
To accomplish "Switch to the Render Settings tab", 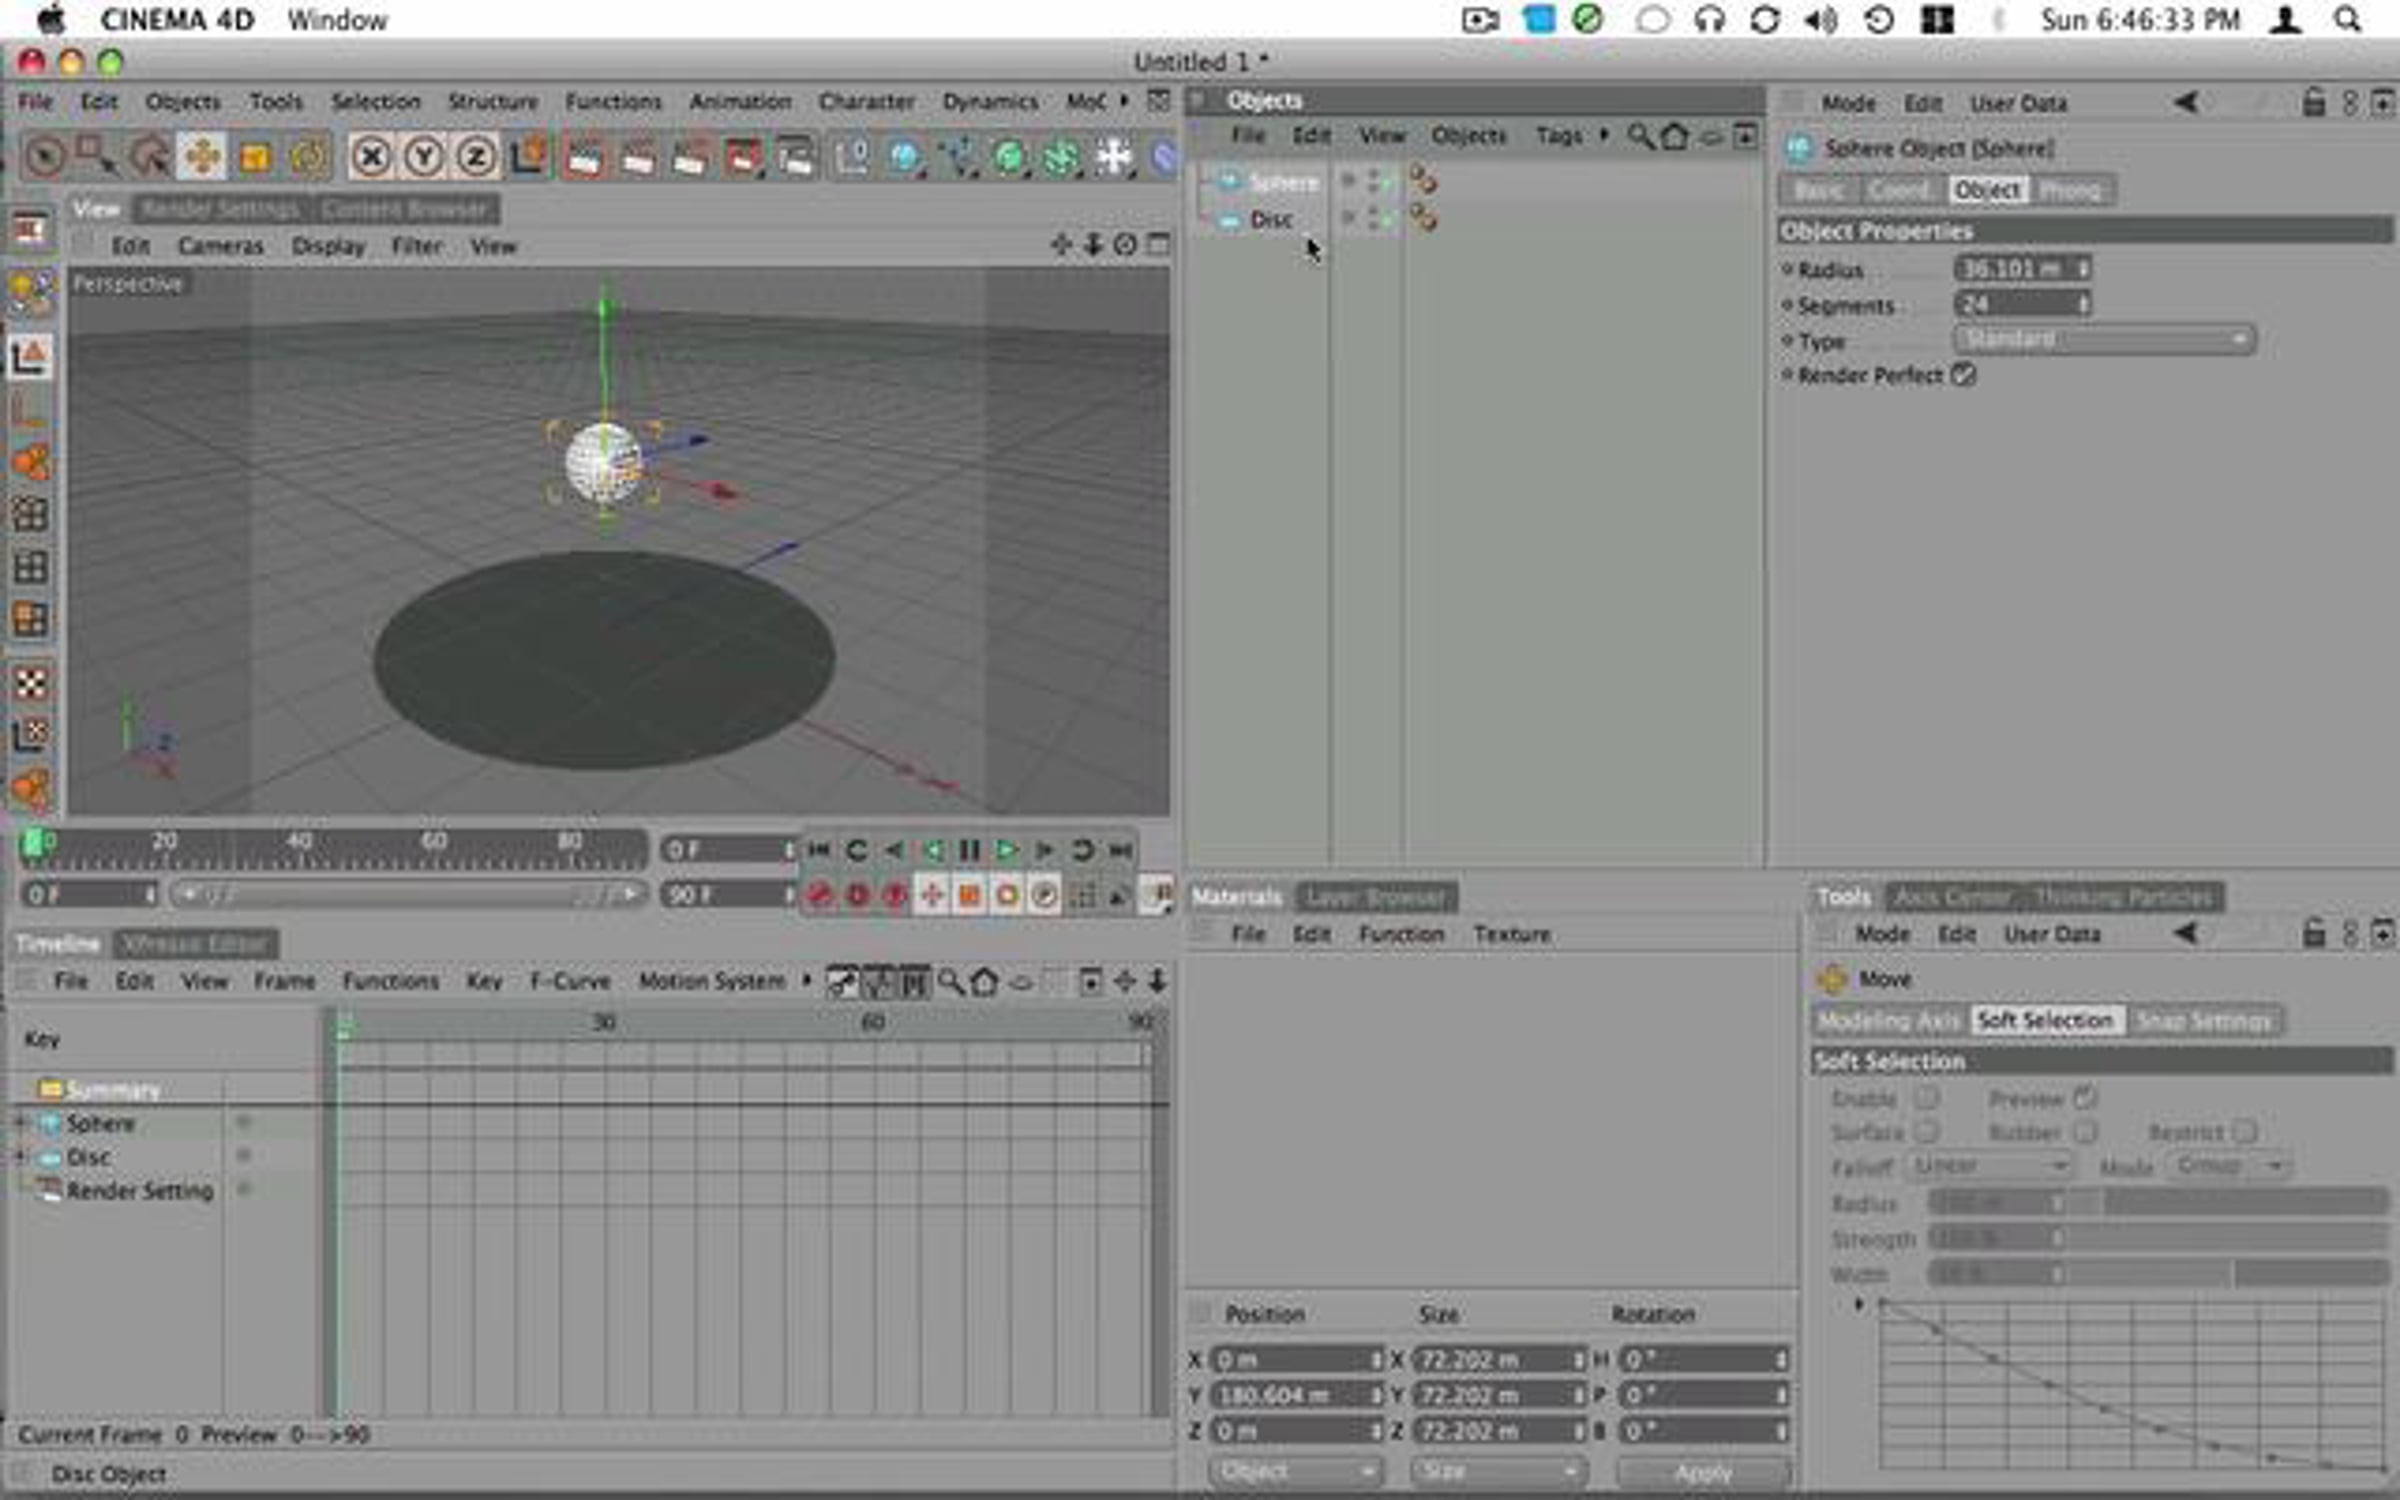I will [x=220, y=209].
